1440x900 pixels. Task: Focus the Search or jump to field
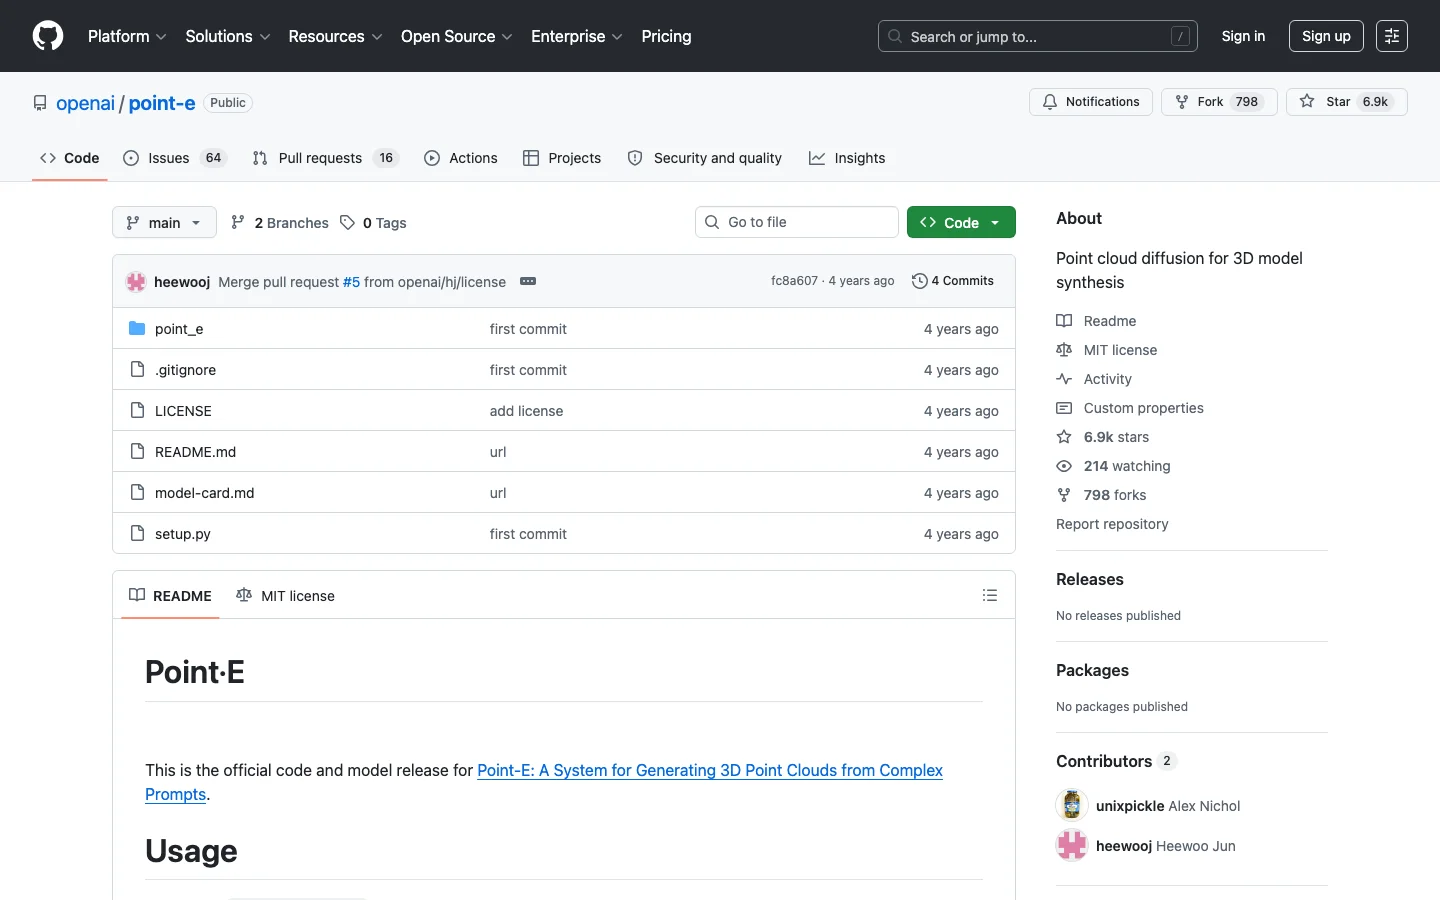coord(1038,36)
